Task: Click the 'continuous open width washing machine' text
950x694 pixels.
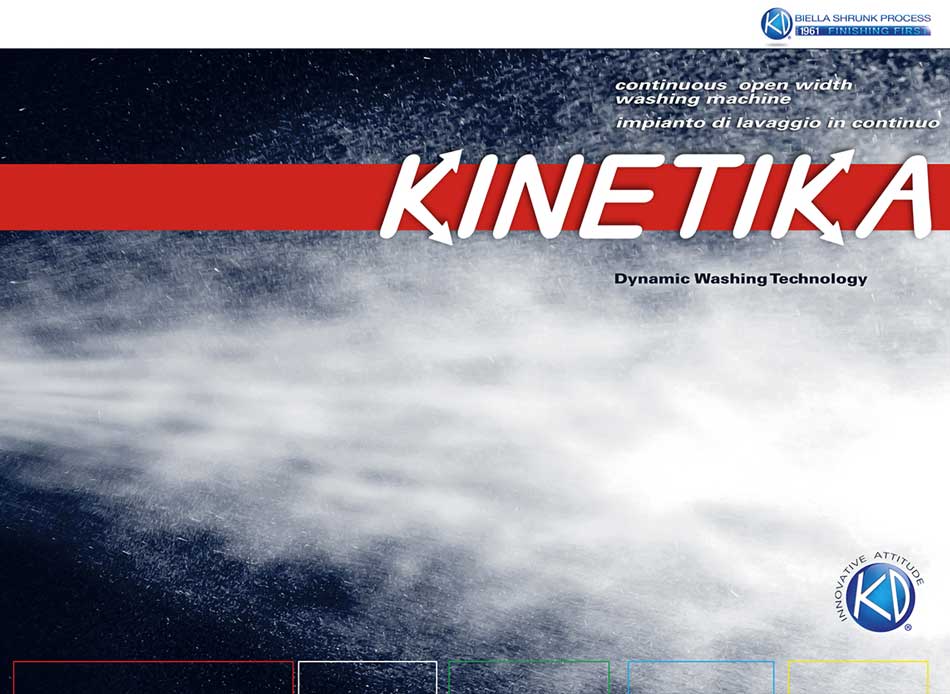Action: (x=734, y=92)
